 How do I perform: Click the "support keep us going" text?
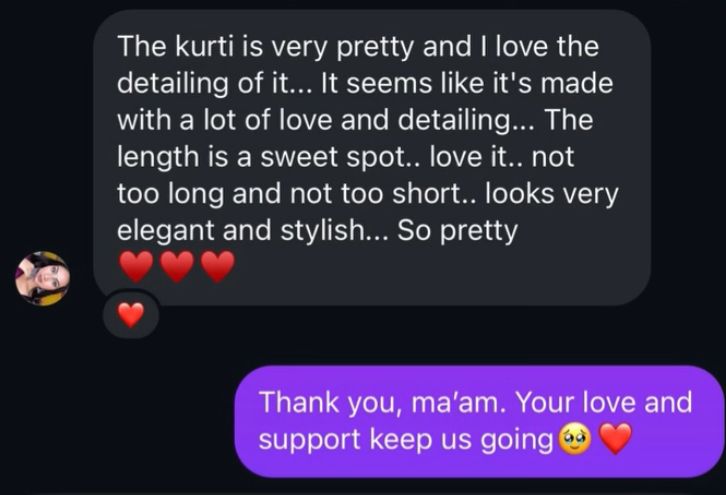pos(406,439)
